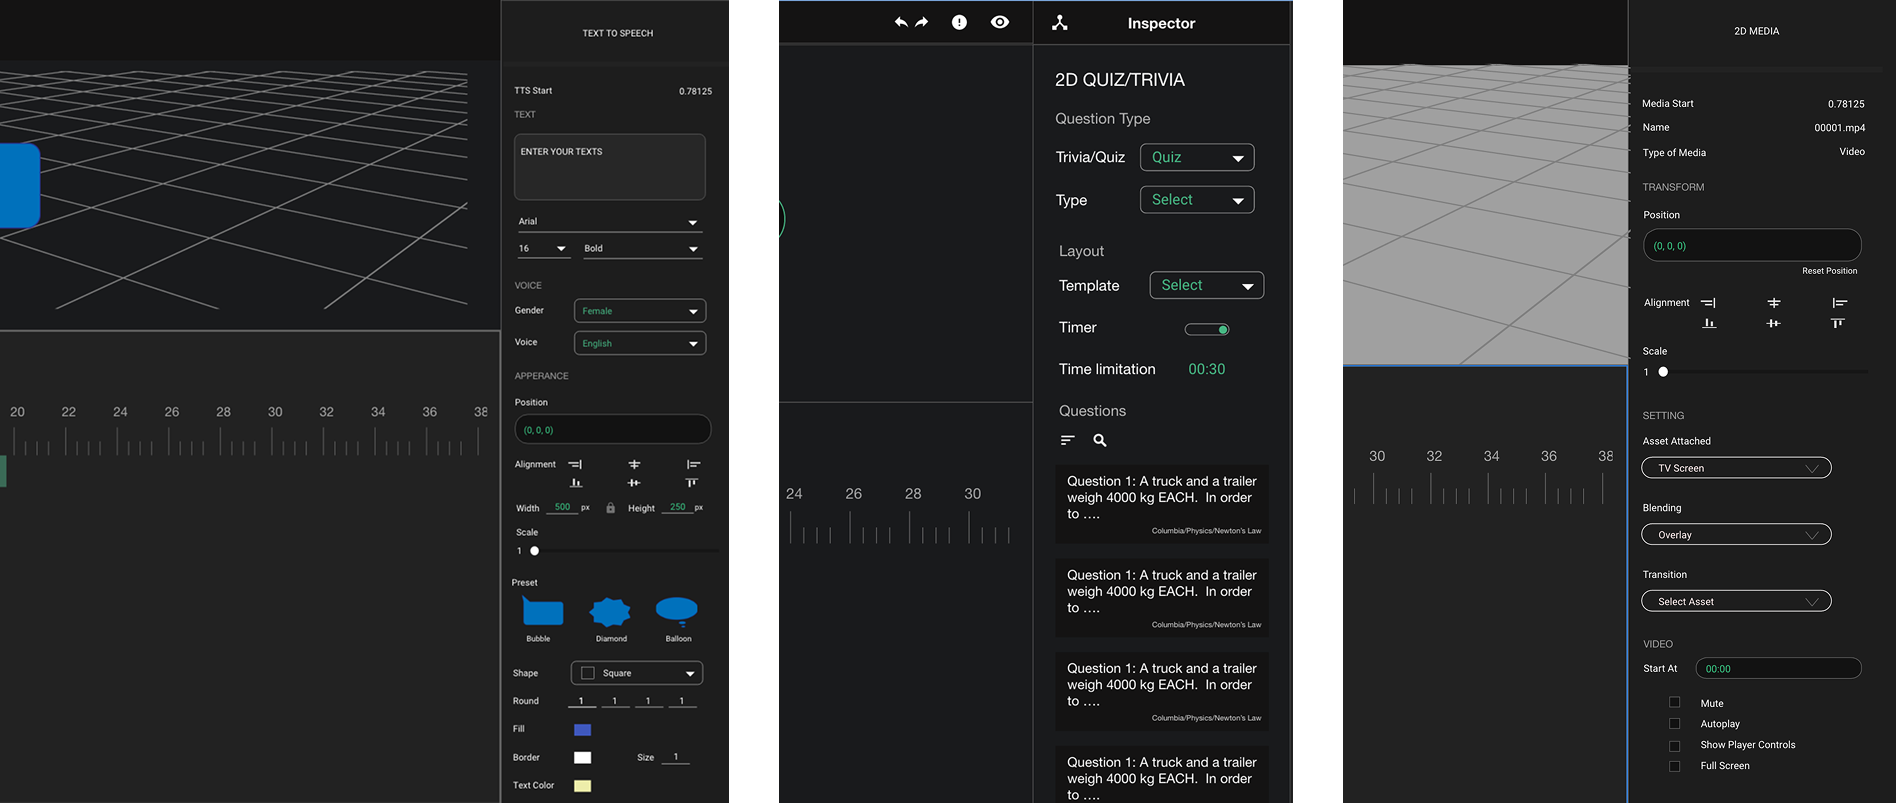Image resolution: width=1896 pixels, height=803 pixels.
Task: Click the redo arrow in Inspector toolbar
Action: 922,22
